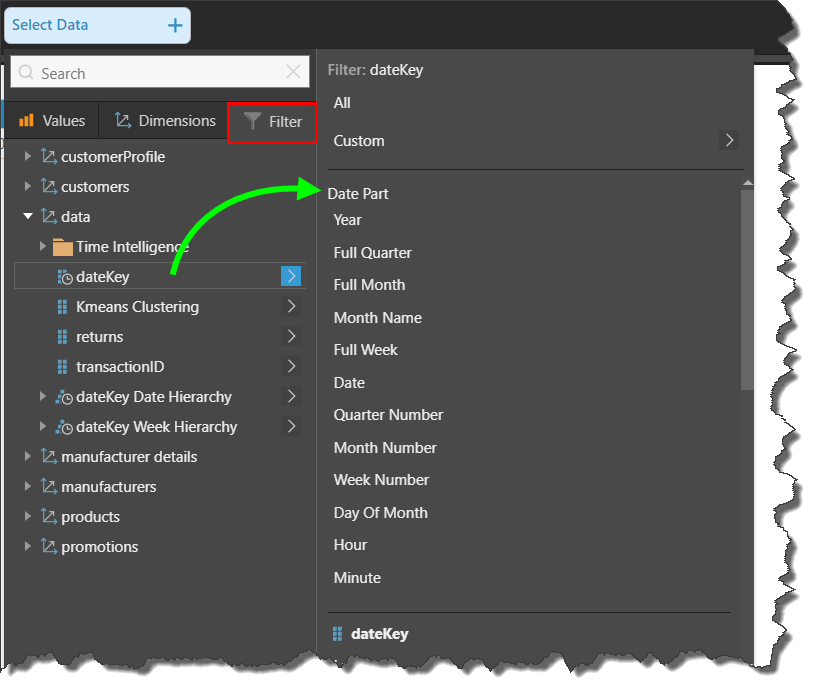819x695 pixels.
Task: Click the date part list scrollbar
Action: click(746, 290)
